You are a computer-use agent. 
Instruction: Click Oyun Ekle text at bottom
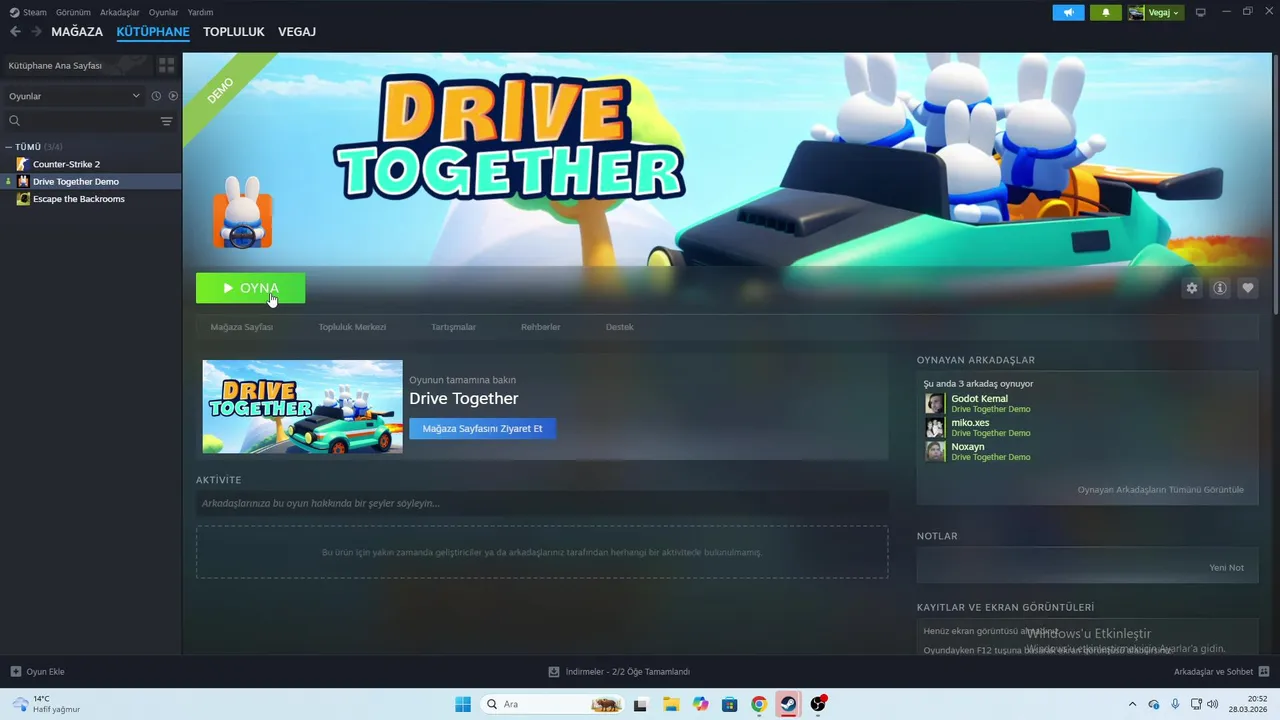point(45,672)
